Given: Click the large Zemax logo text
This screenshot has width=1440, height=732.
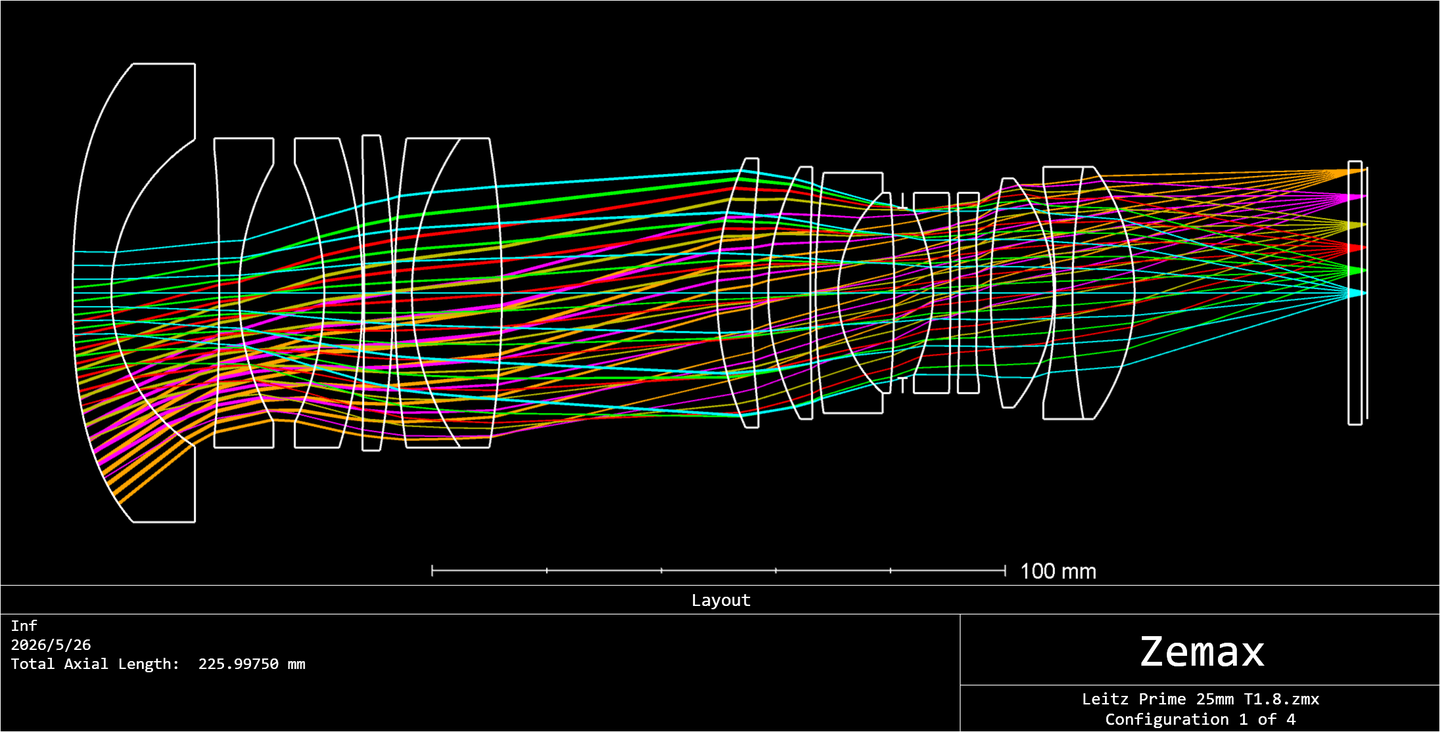Looking at the screenshot, I should [x=1202, y=651].
